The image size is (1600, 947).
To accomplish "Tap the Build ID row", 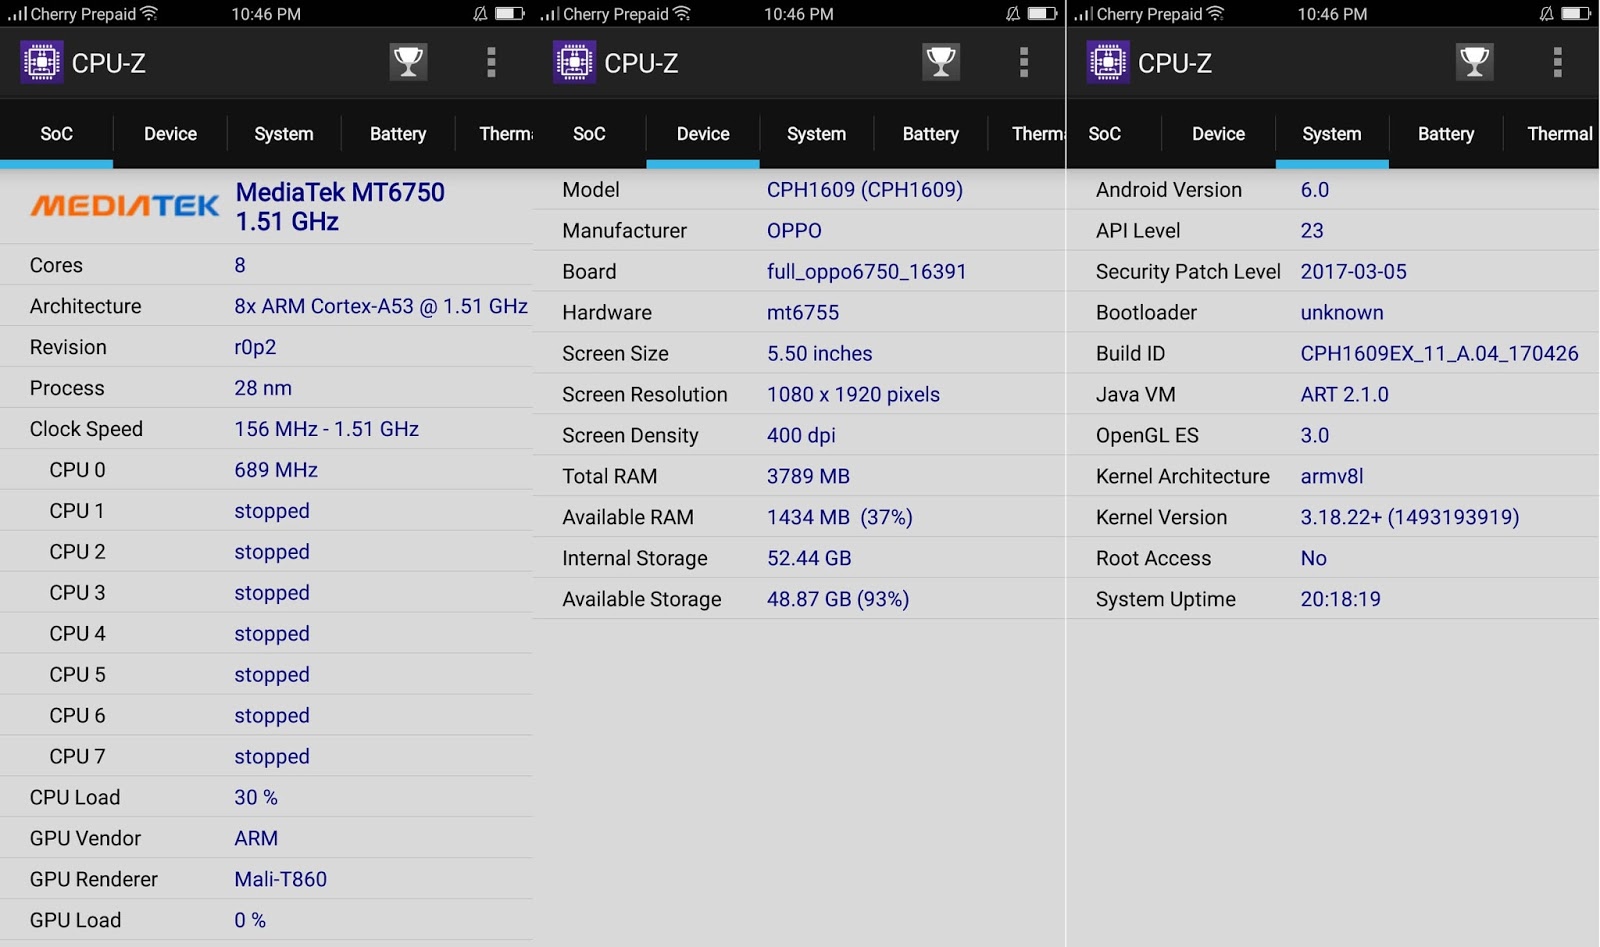I will (x=1332, y=353).
